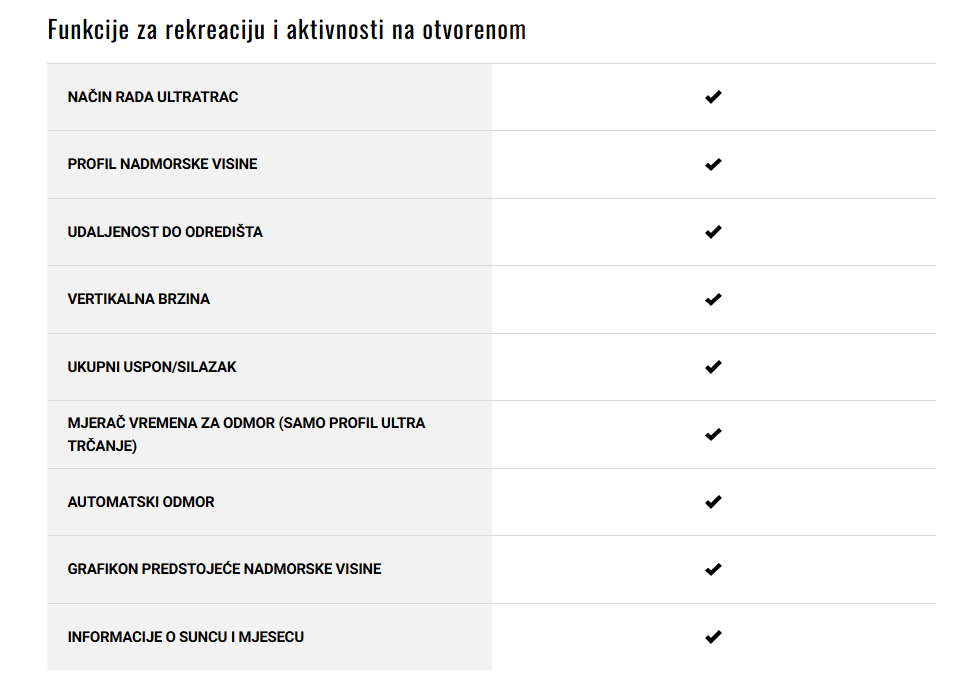Click the VERTIKALNA BRZINA label

pos(138,299)
